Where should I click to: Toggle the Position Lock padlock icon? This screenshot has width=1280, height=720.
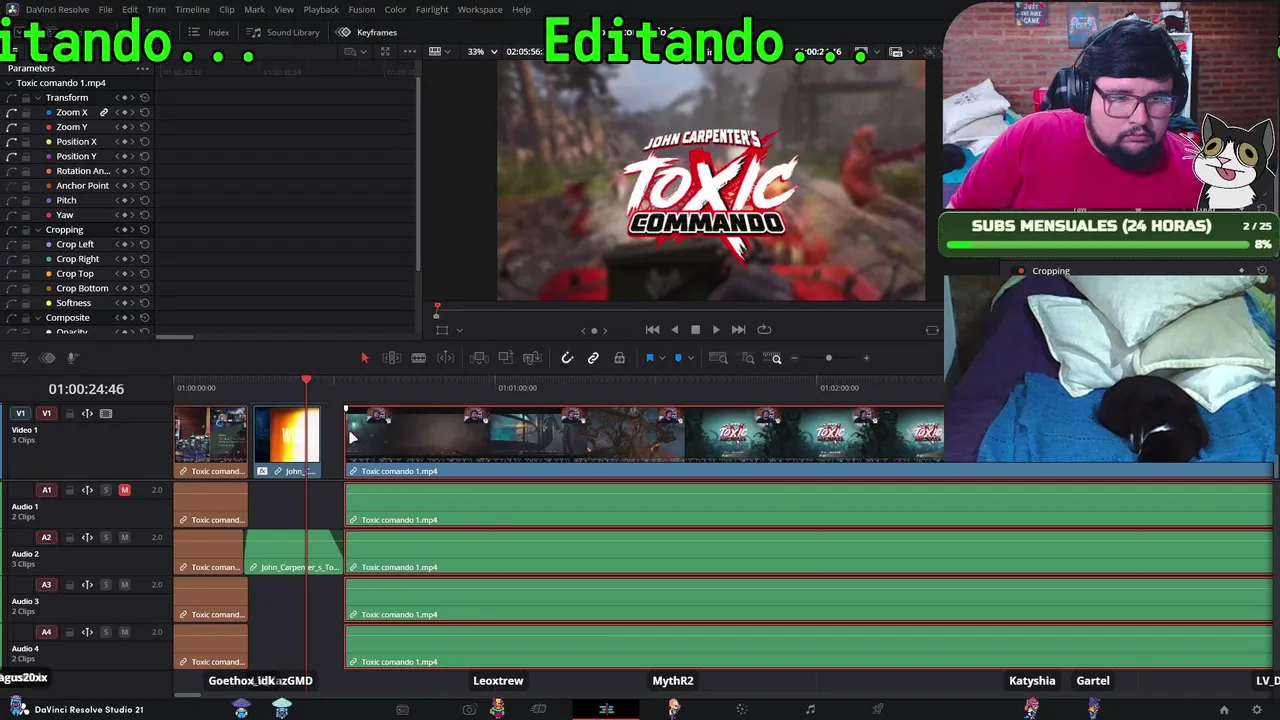(620, 358)
